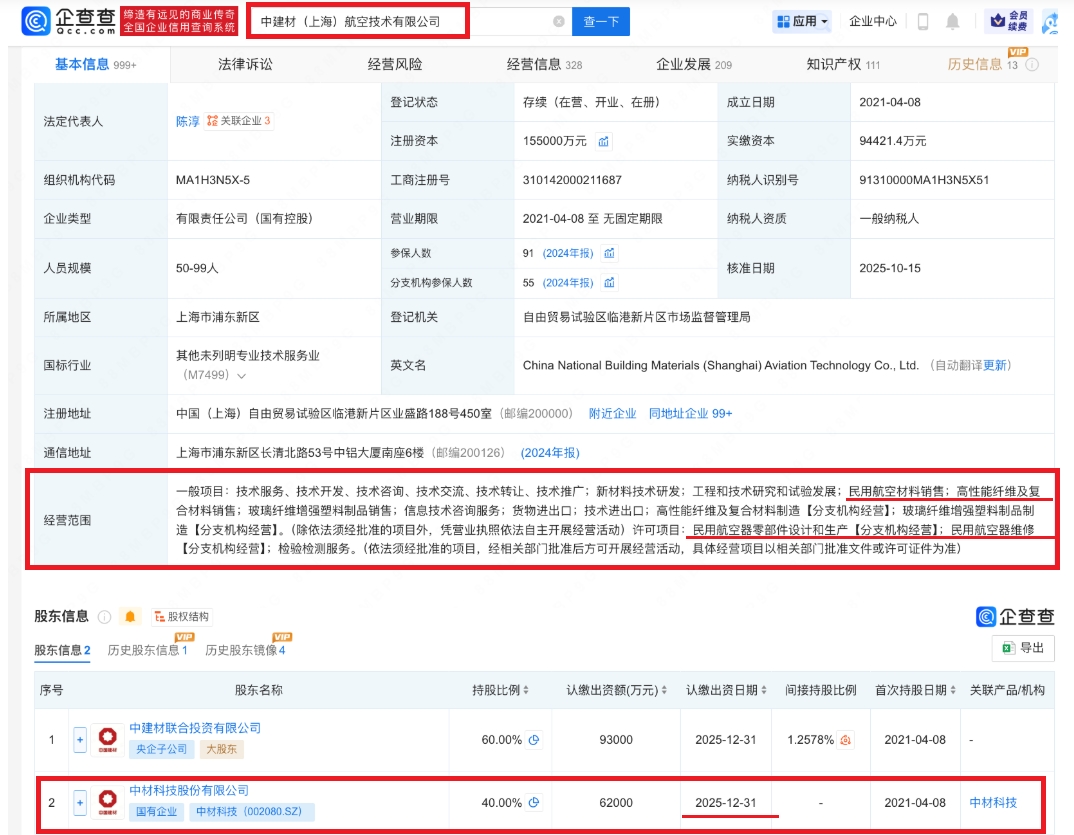
Task: Open legal representative 陈淳 link
Action: pyautogui.click(x=187, y=121)
